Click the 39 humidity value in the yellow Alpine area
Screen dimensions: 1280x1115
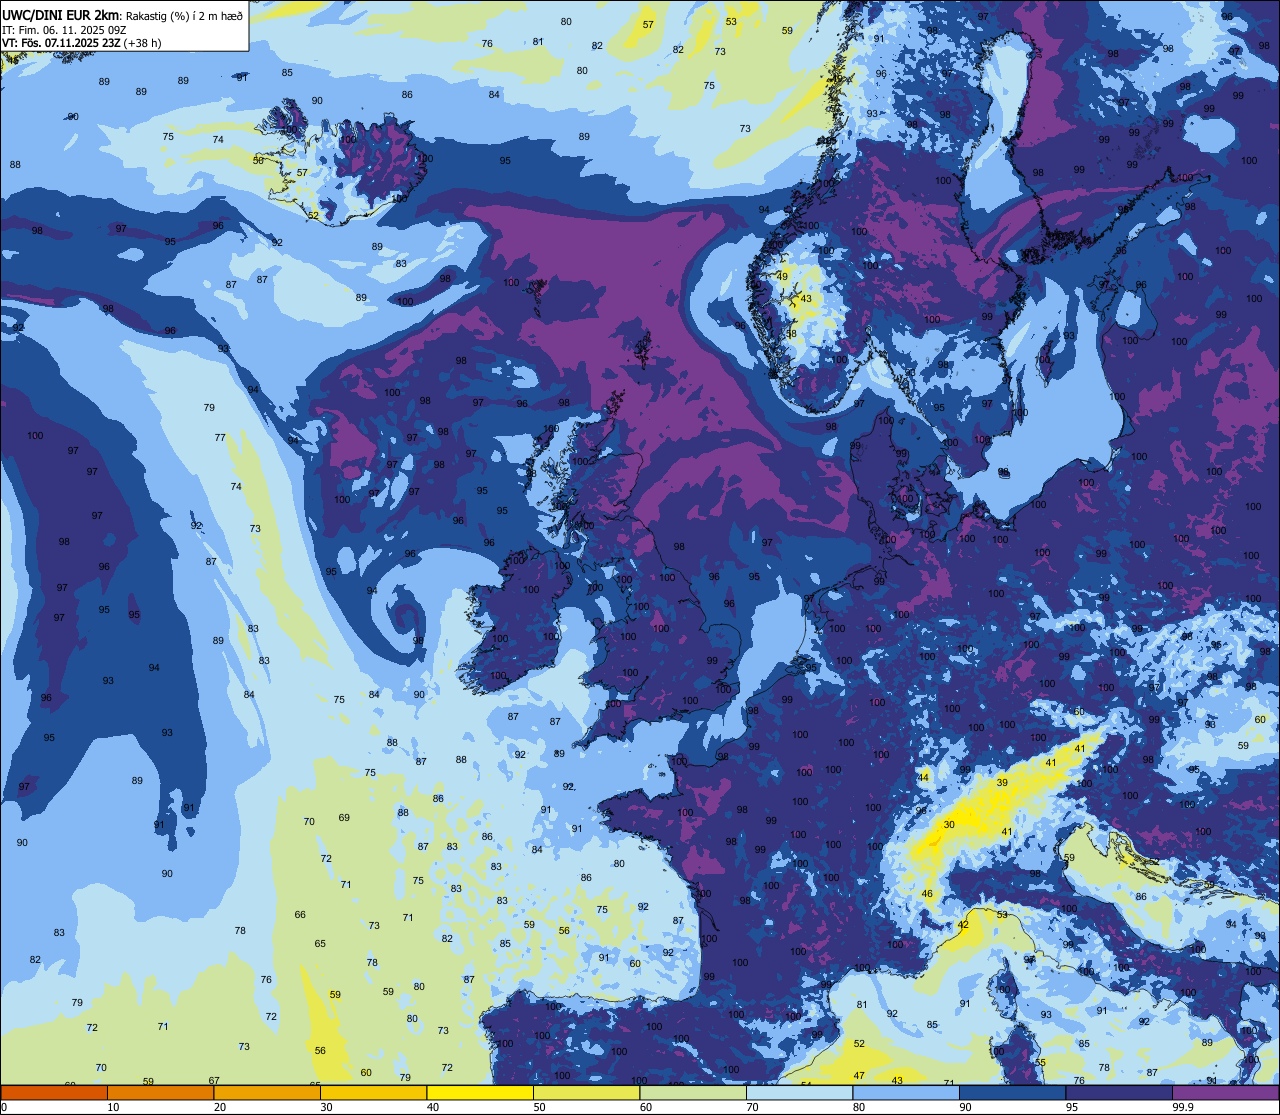click(x=1002, y=782)
